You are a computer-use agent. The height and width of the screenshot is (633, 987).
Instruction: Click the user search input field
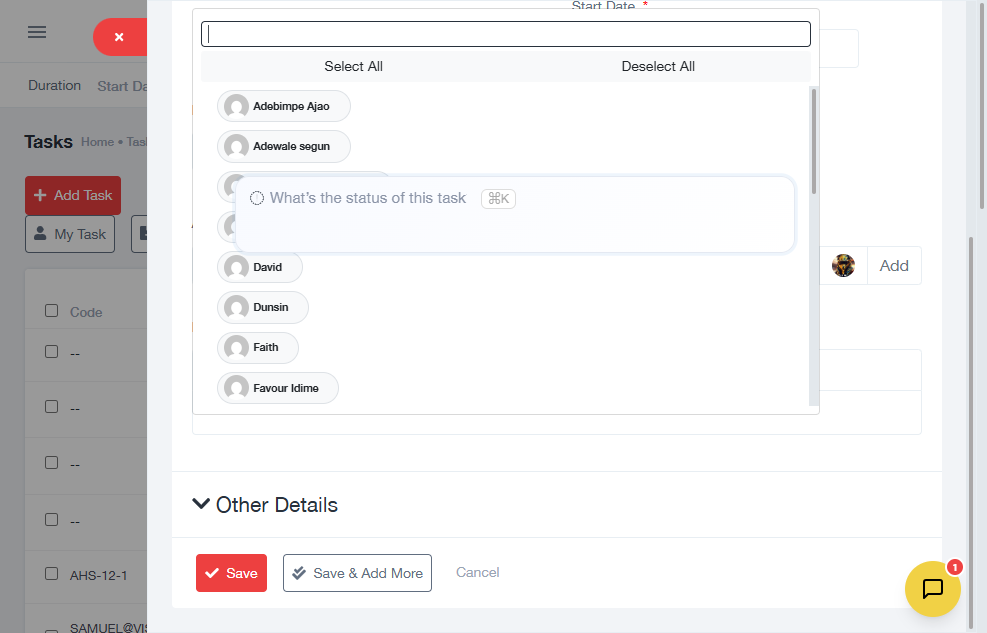click(505, 34)
